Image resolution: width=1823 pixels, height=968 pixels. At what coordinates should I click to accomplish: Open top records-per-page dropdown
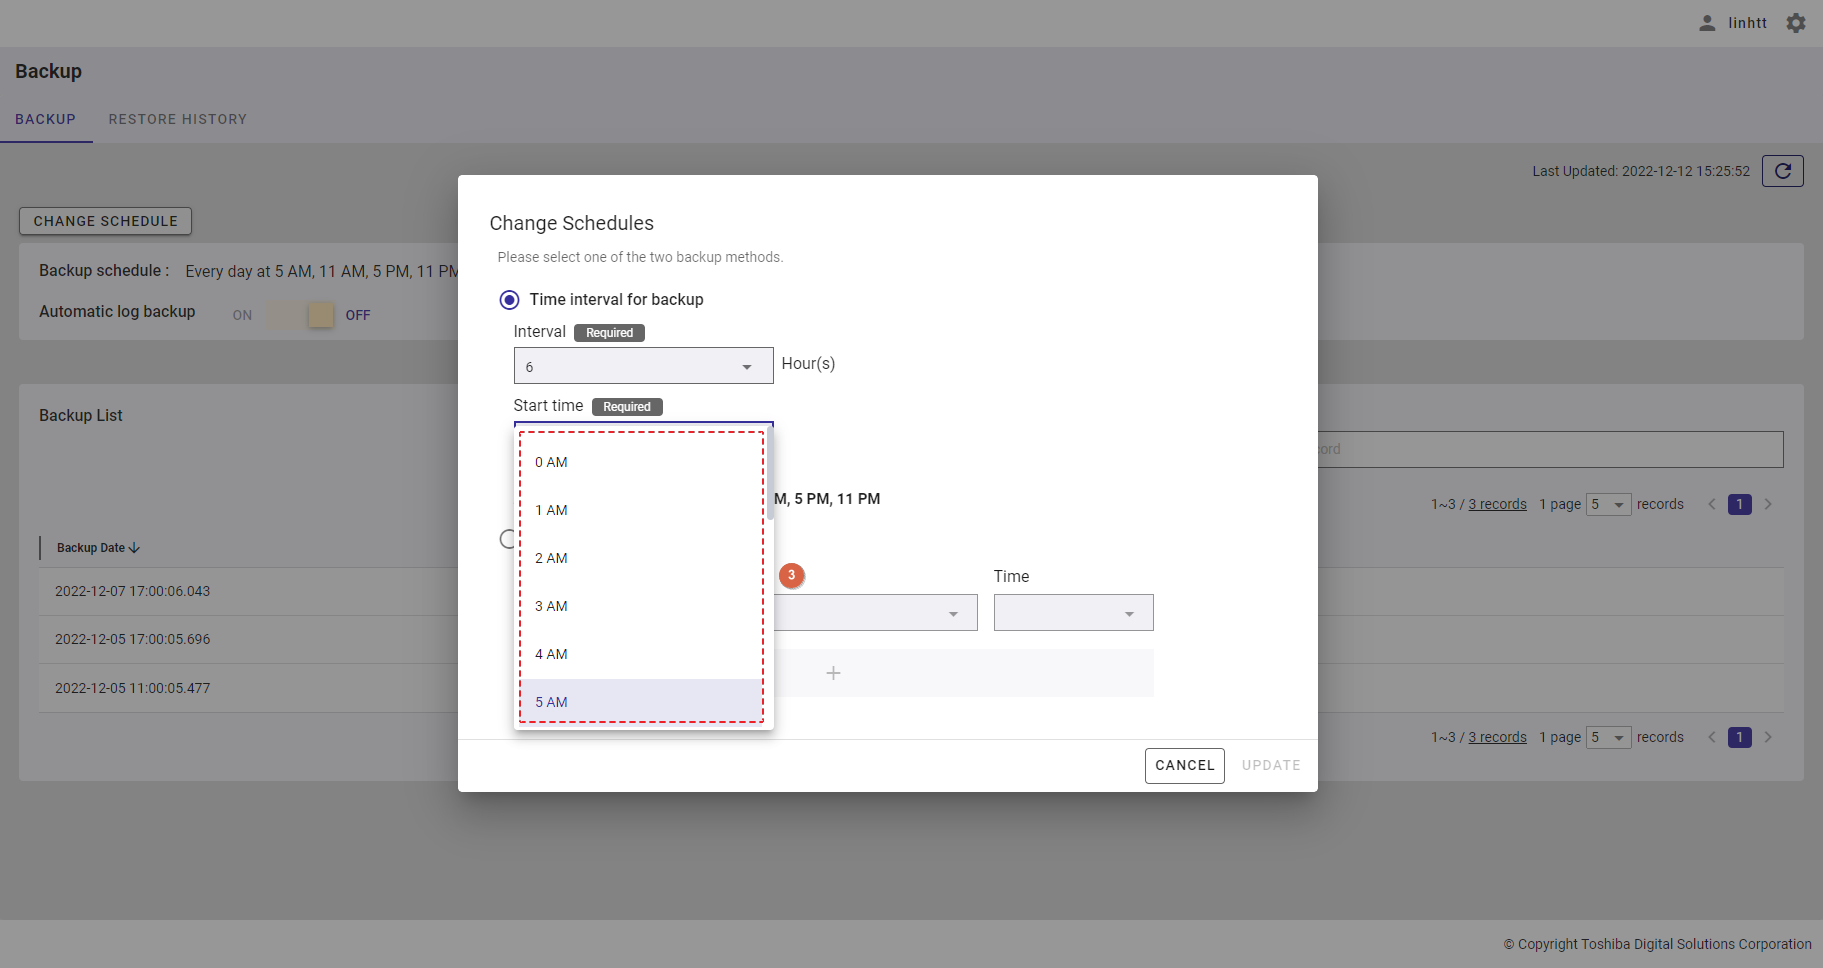click(x=1608, y=504)
